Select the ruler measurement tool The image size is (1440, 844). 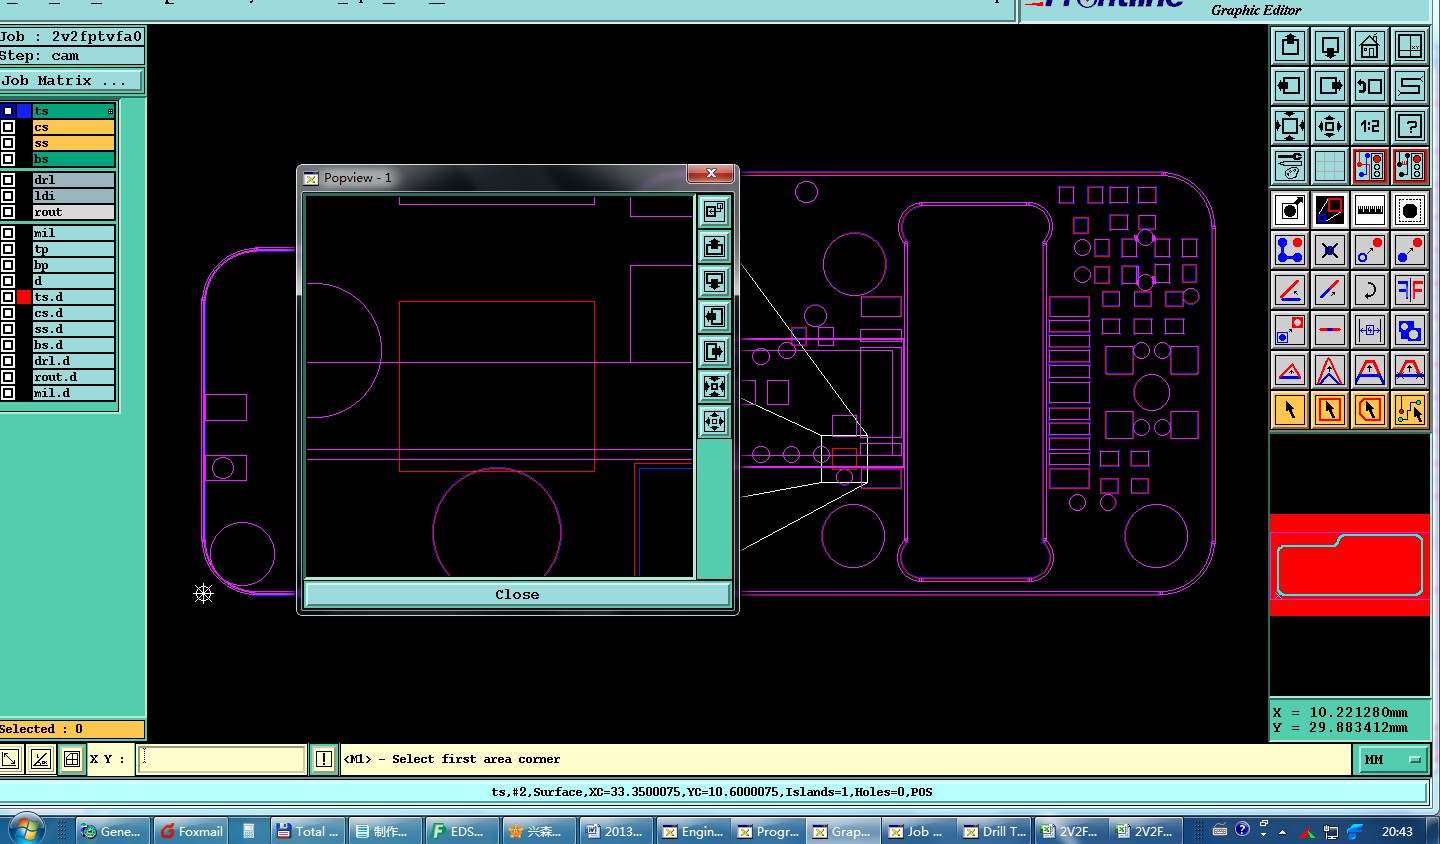1369,210
